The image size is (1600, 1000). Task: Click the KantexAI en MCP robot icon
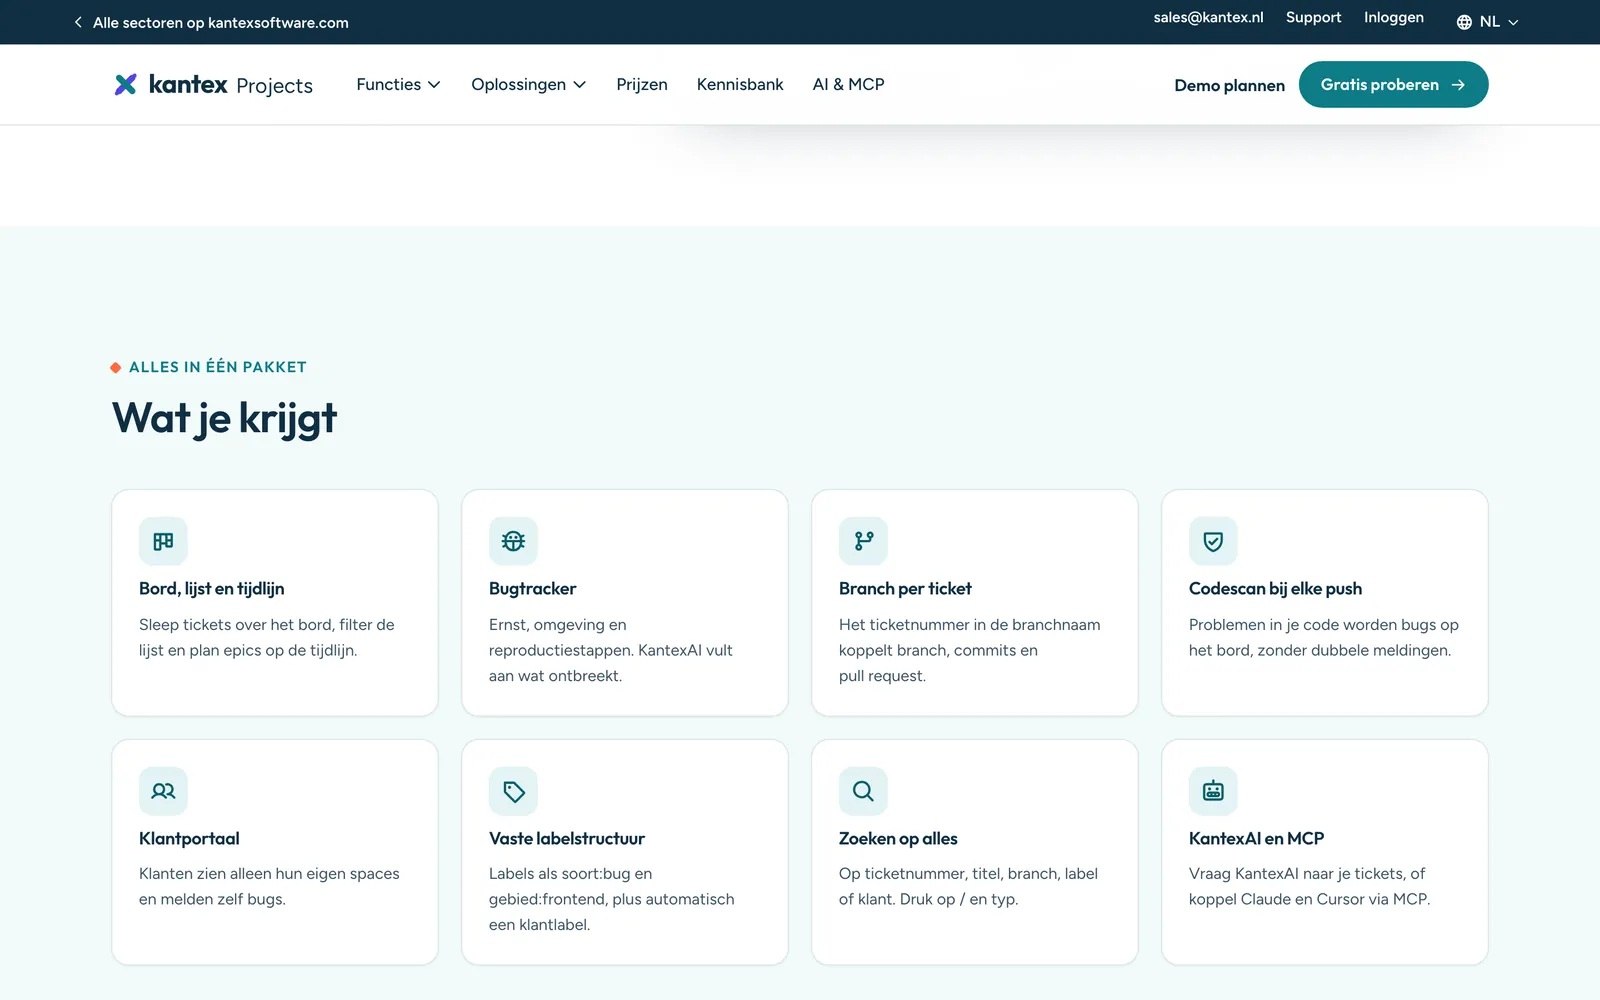(1213, 791)
